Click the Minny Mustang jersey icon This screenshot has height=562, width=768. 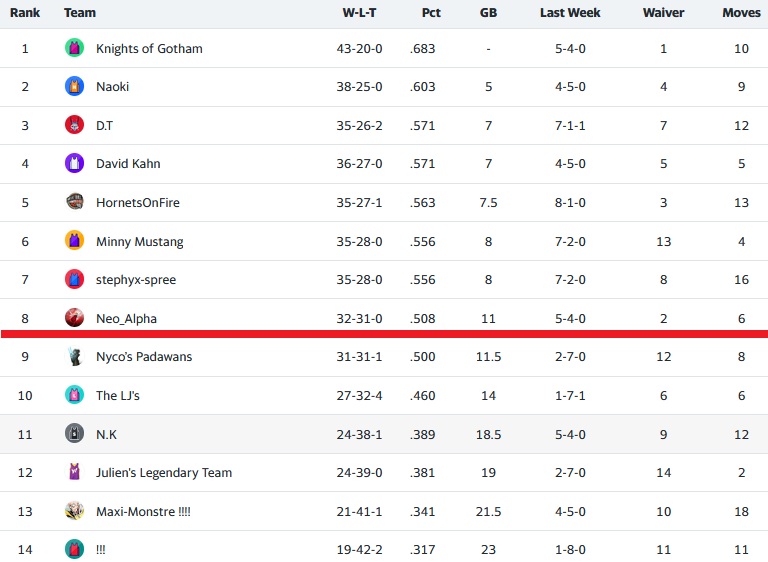[x=74, y=241]
